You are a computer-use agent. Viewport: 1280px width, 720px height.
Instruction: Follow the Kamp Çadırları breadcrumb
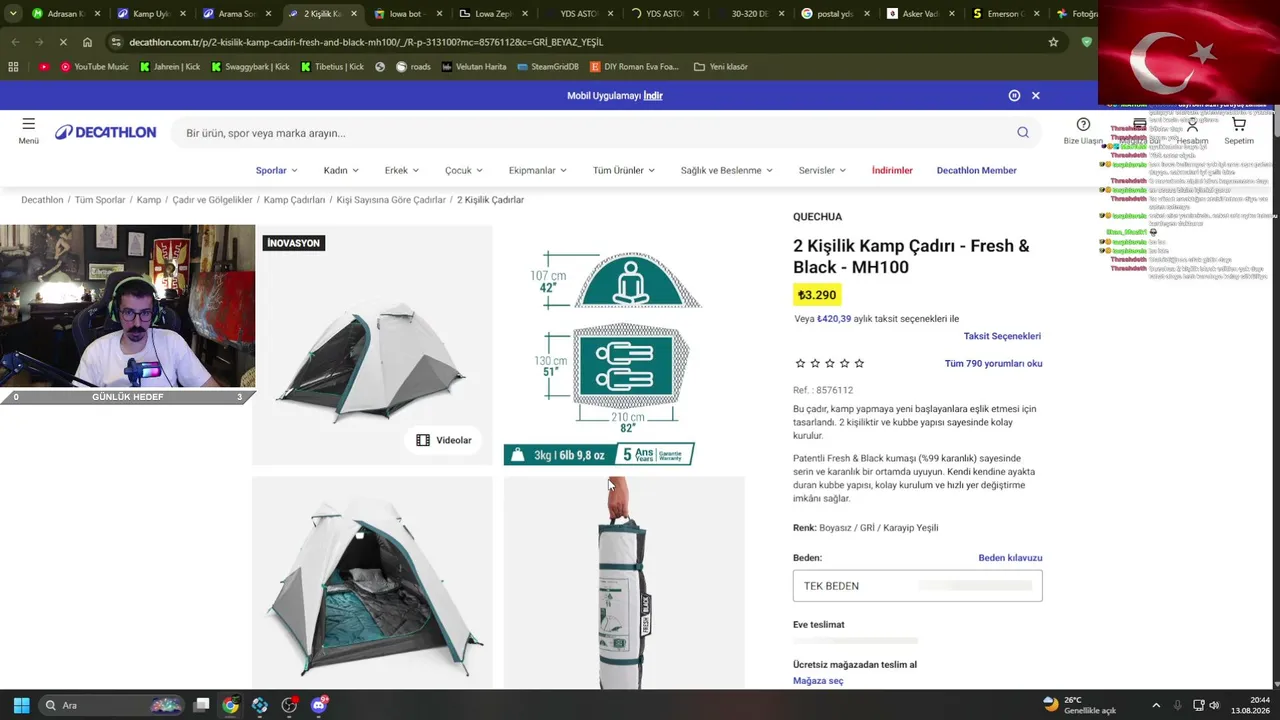point(294,200)
